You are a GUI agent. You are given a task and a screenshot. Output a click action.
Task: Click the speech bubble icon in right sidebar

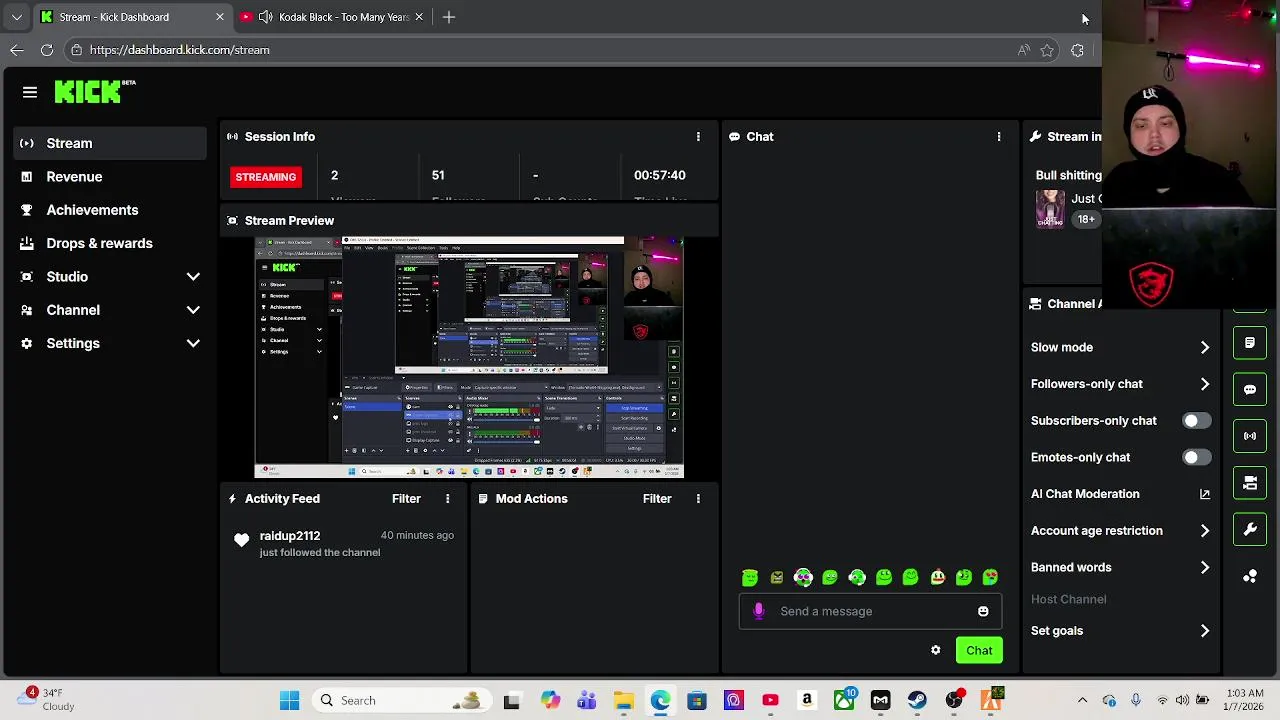click(x=1250, y=390)
